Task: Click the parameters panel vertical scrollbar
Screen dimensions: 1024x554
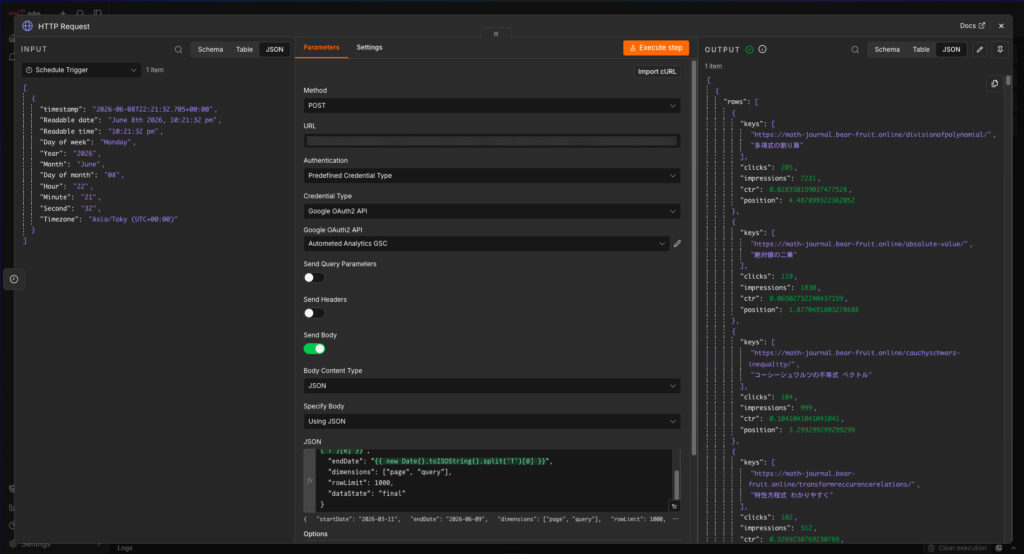Action: 694,257
